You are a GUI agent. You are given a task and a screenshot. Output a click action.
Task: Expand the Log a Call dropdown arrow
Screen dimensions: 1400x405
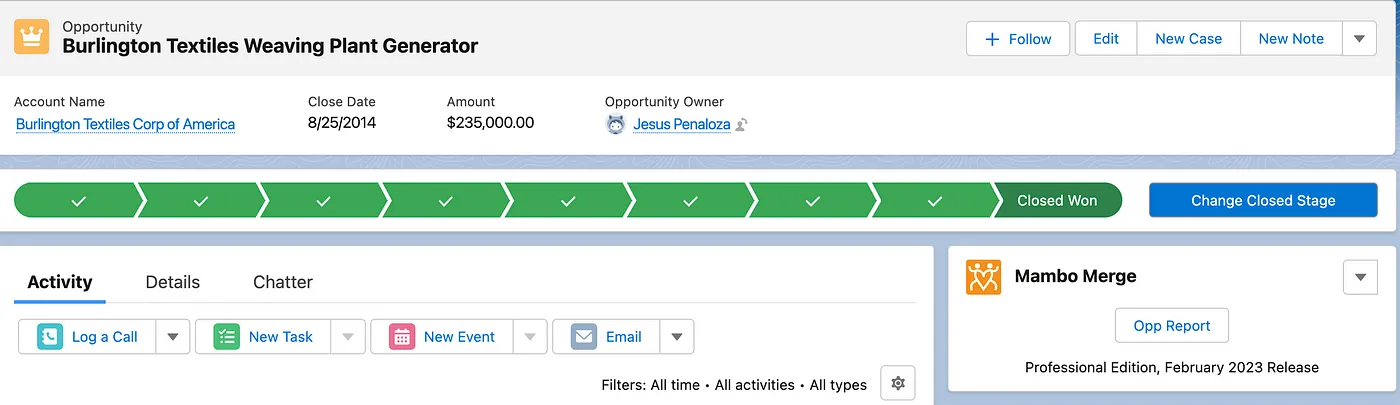click(172, 337)
